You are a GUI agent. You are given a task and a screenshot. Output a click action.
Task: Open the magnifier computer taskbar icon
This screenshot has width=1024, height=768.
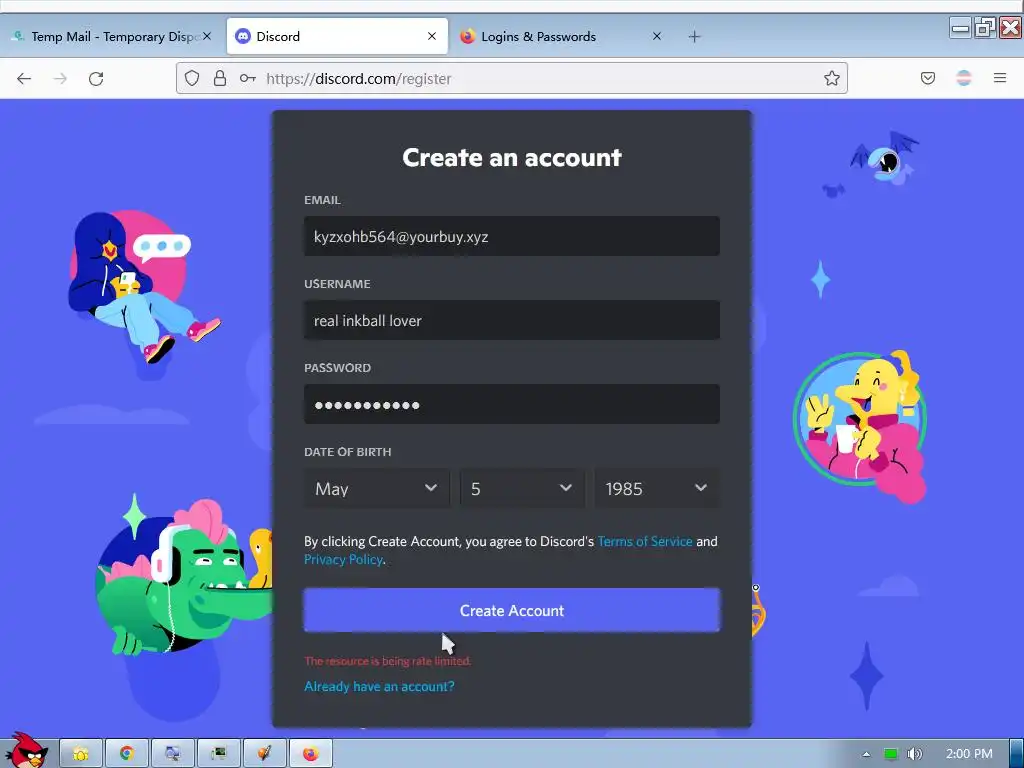(x=172, y=754)
